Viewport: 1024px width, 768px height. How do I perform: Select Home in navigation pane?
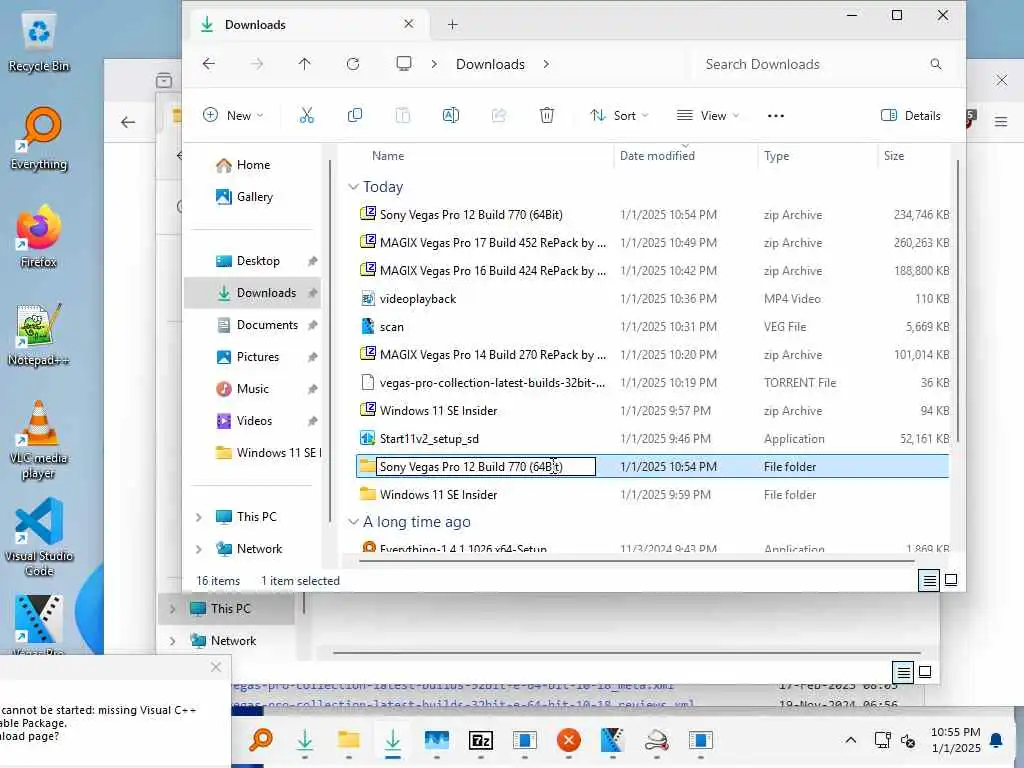coord(253,165)
